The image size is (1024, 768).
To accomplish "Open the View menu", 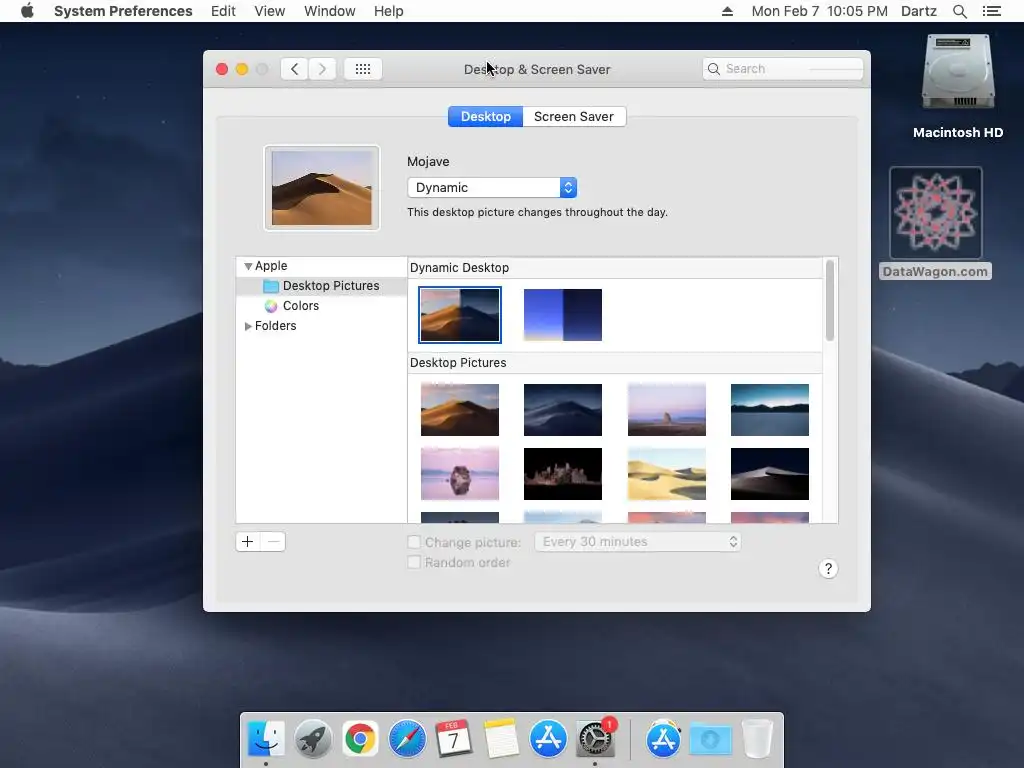I will coord(270,11).
